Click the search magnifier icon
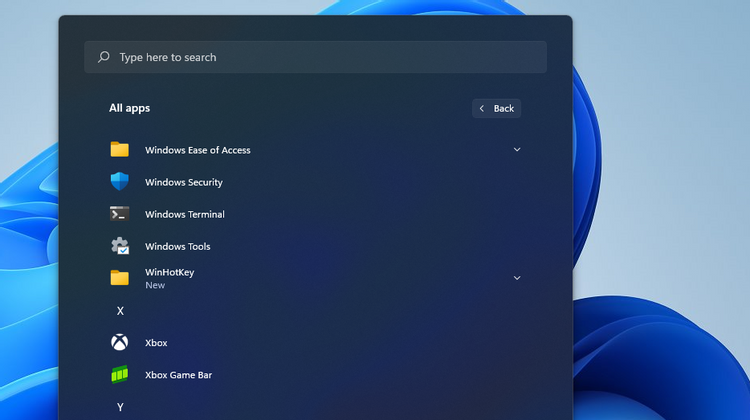 (x=103, y=57)
